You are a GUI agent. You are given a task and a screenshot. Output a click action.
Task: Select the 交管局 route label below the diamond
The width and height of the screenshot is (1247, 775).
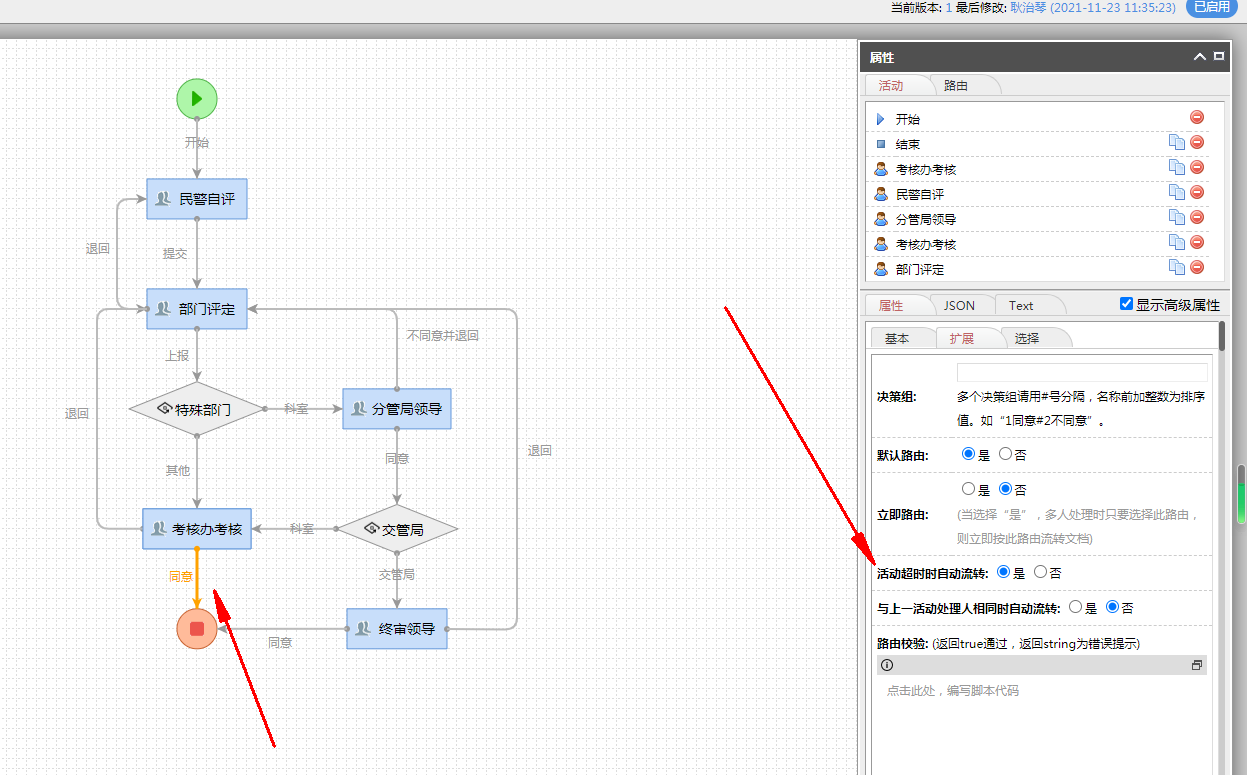(x=396, y=575)
